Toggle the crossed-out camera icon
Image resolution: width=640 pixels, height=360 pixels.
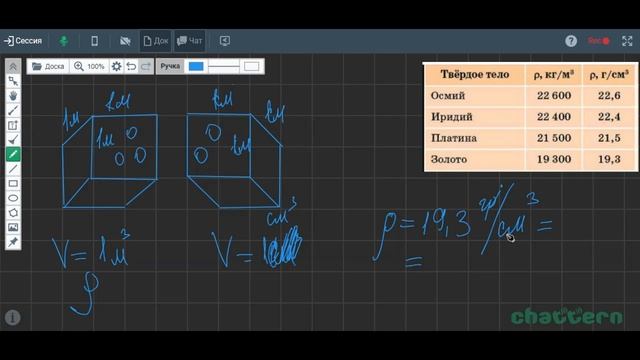(125, 41)
